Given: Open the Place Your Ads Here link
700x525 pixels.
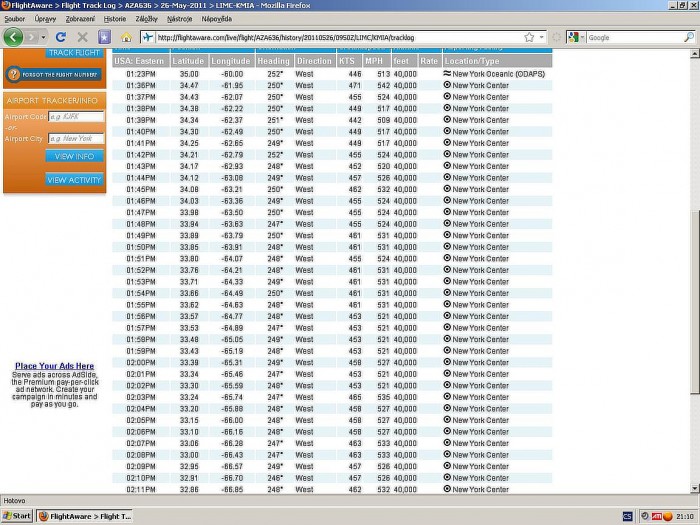Looking at the screenshot, I should [54, 366].
